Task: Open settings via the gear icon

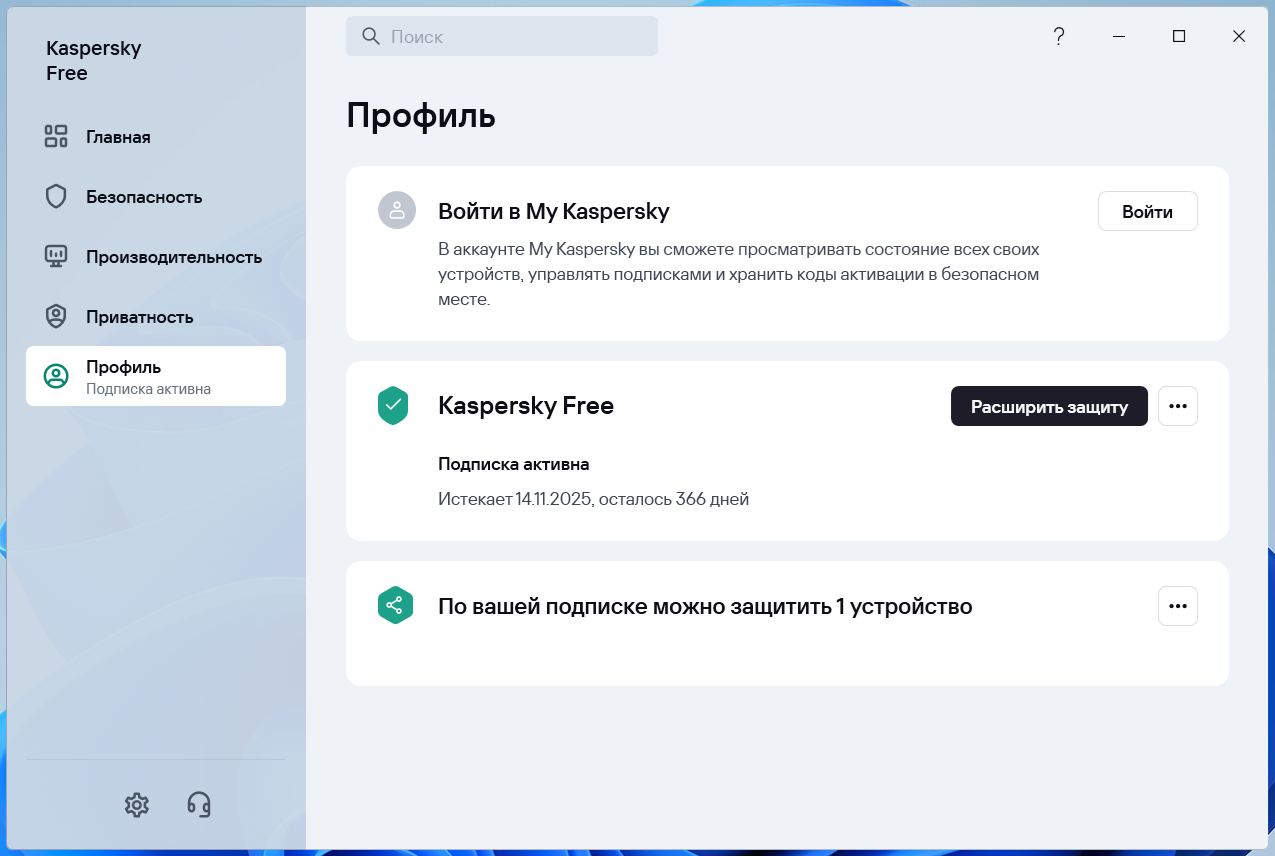Action: click(137, 804)
